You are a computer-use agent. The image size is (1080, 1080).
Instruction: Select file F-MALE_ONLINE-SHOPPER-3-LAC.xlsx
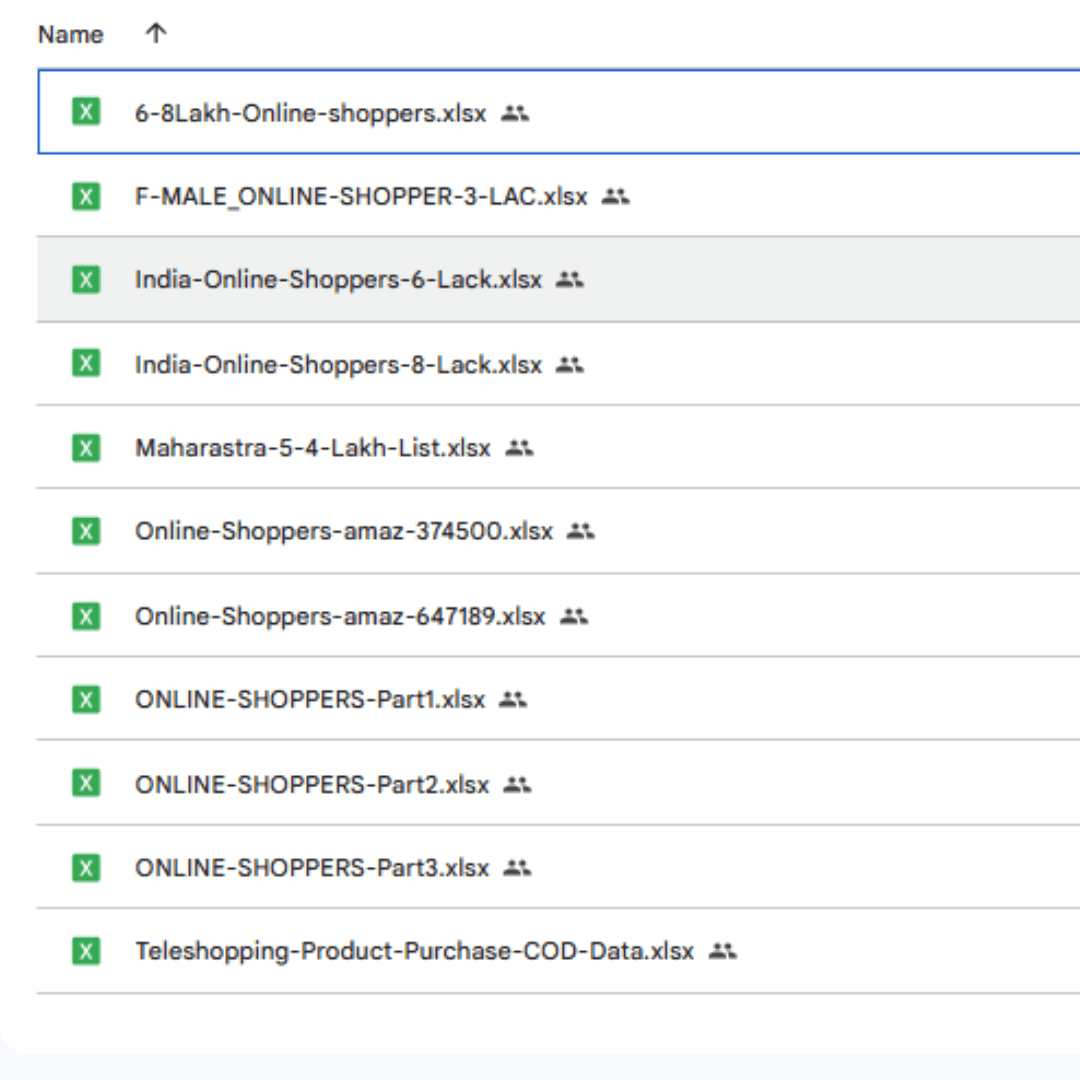pyautogui.click(x=361, y=197)
